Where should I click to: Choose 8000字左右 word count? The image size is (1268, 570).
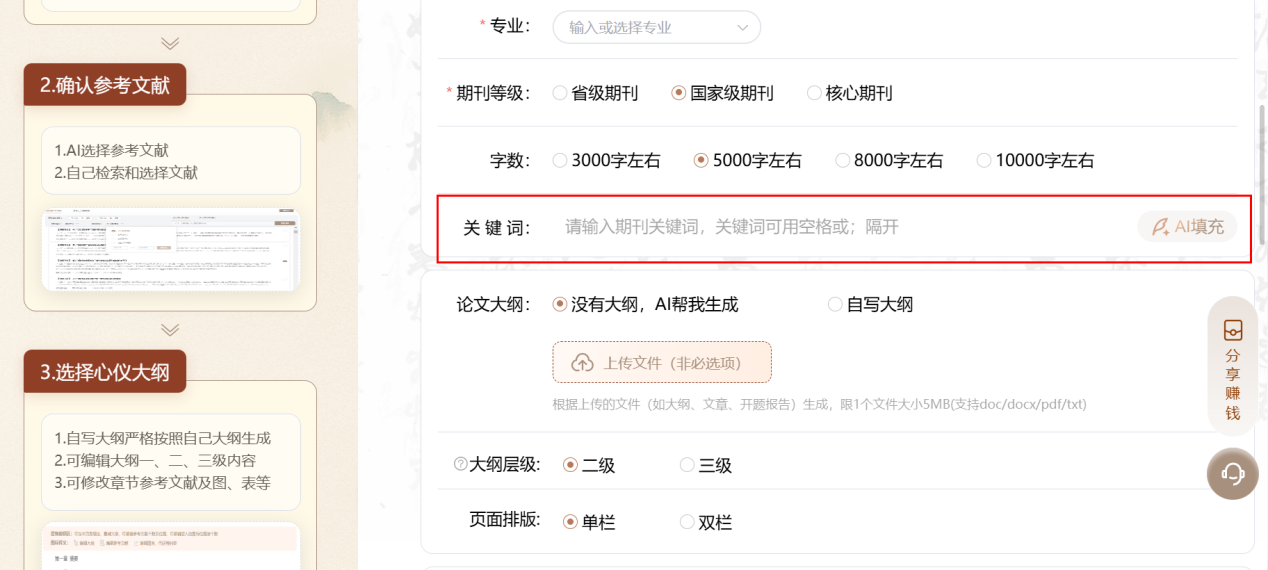pyautogui.click(x=889, y=160)
